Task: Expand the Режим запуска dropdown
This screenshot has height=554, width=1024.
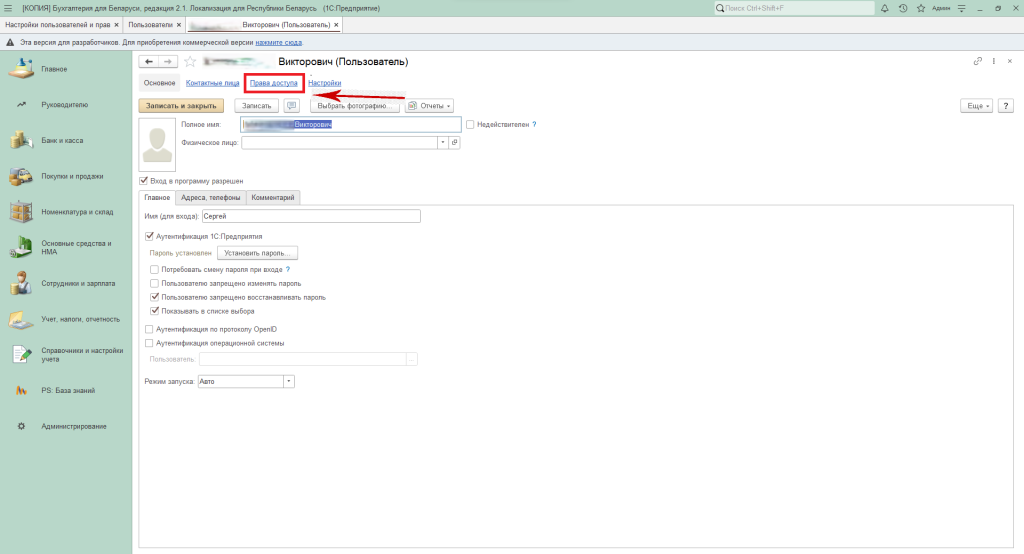Action: click(289, 381)
